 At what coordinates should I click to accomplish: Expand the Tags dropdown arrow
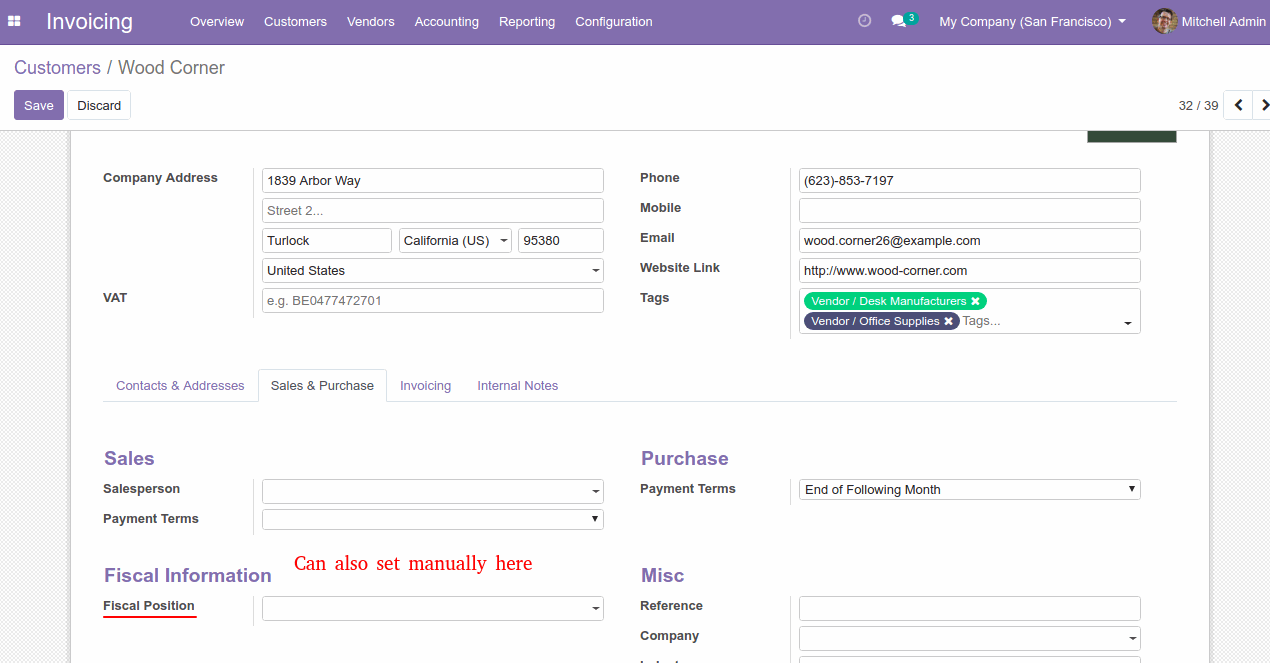[1128, 323]
